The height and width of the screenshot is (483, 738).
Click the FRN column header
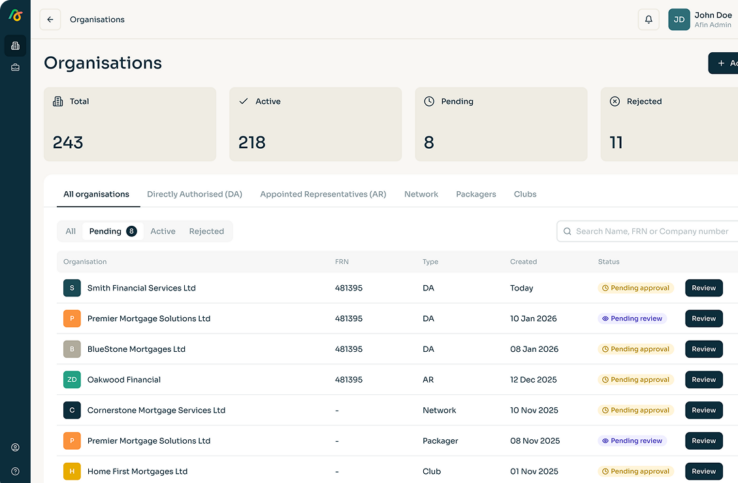click(x=342, y=262)
